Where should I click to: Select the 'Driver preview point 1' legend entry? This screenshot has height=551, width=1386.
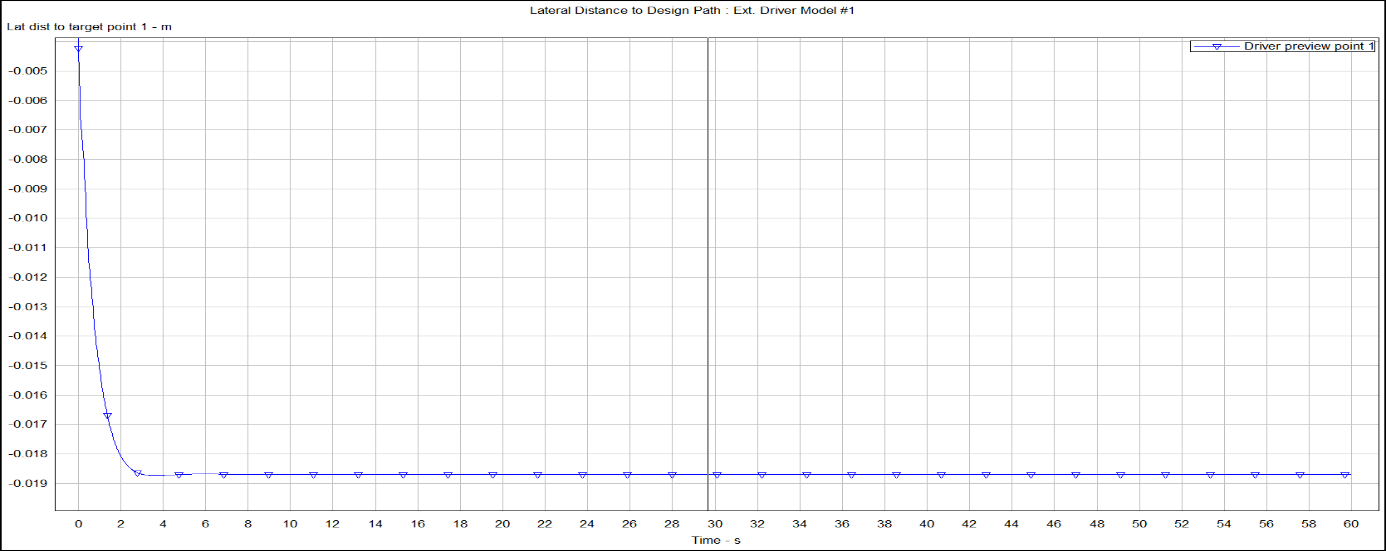(1283, 46)
